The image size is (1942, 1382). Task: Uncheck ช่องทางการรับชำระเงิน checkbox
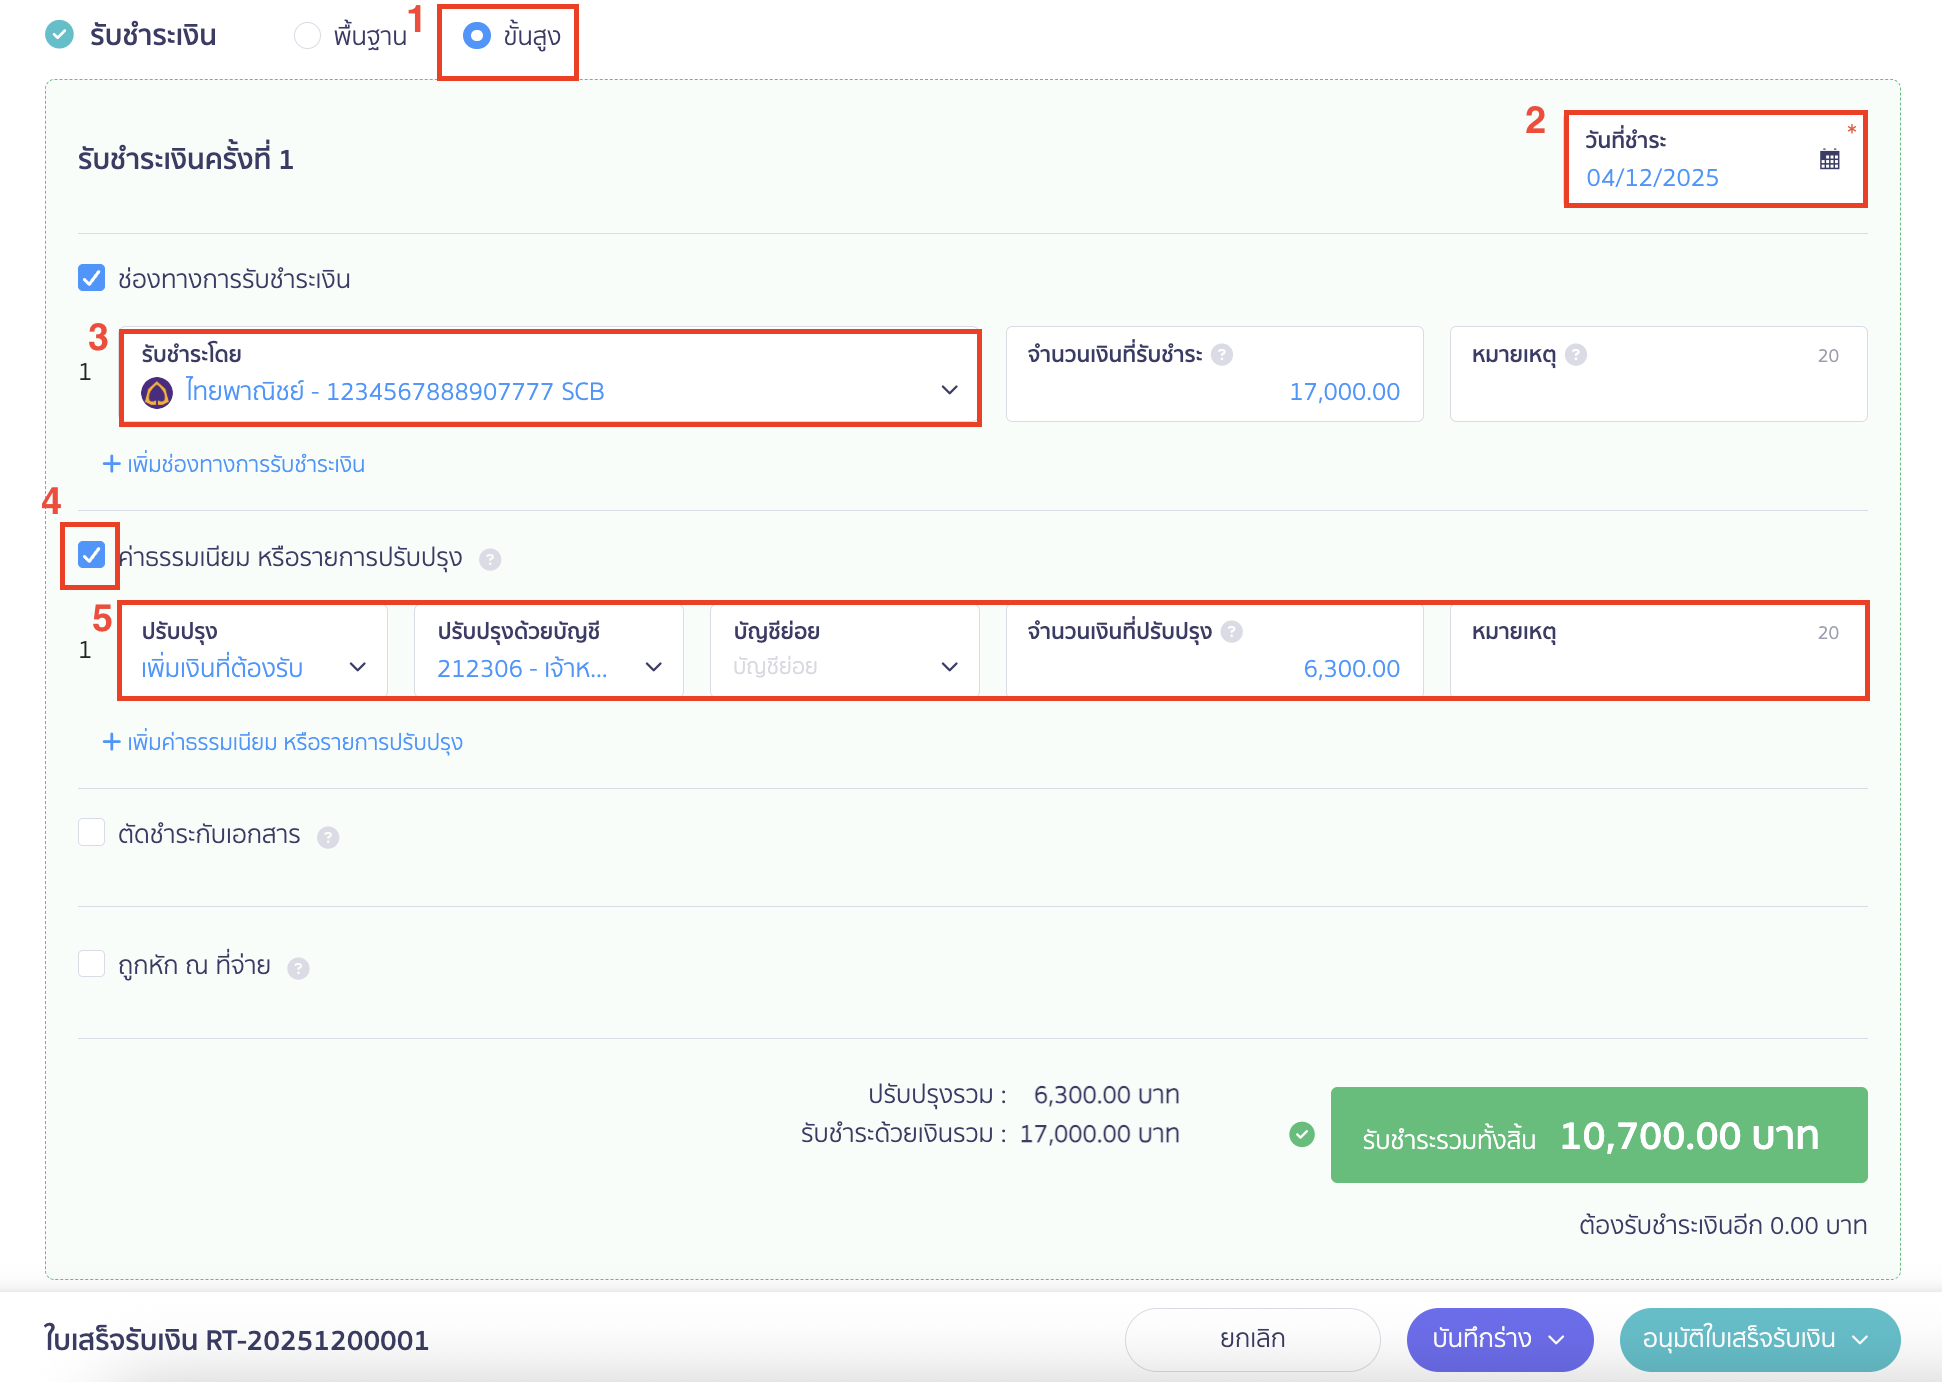[91, 278]
